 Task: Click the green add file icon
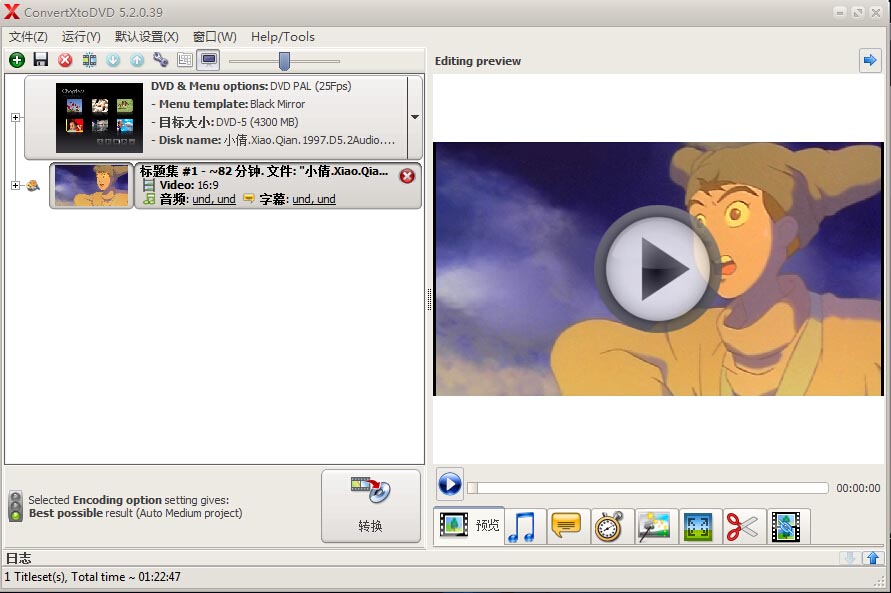17,60
